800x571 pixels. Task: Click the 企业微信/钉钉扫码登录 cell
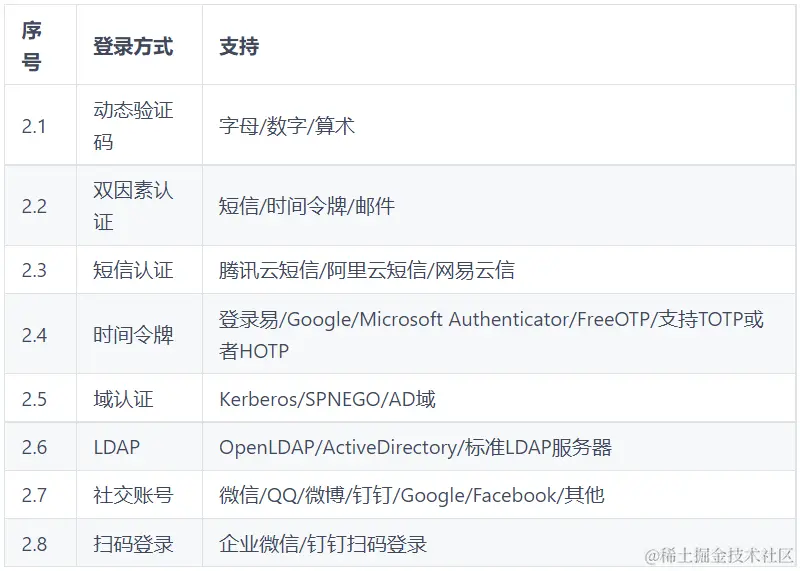499,543
